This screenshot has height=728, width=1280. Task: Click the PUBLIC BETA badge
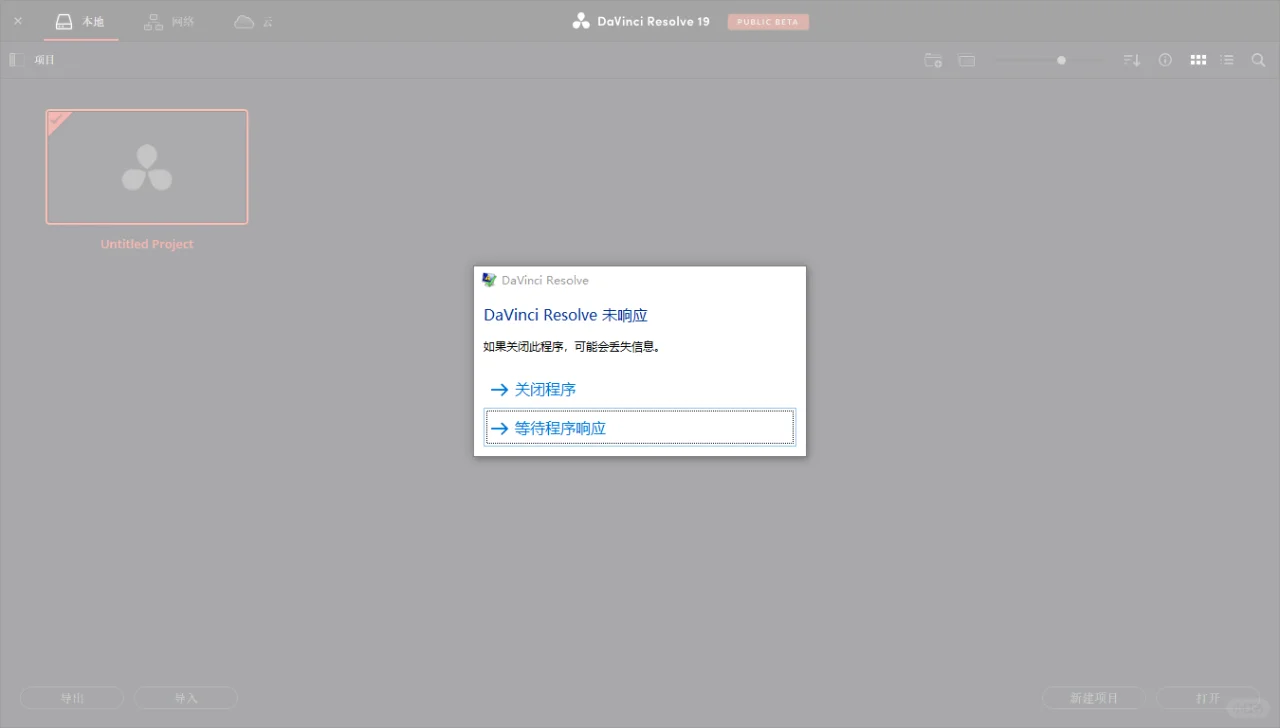pyautogui.click(x=768, y=21)
